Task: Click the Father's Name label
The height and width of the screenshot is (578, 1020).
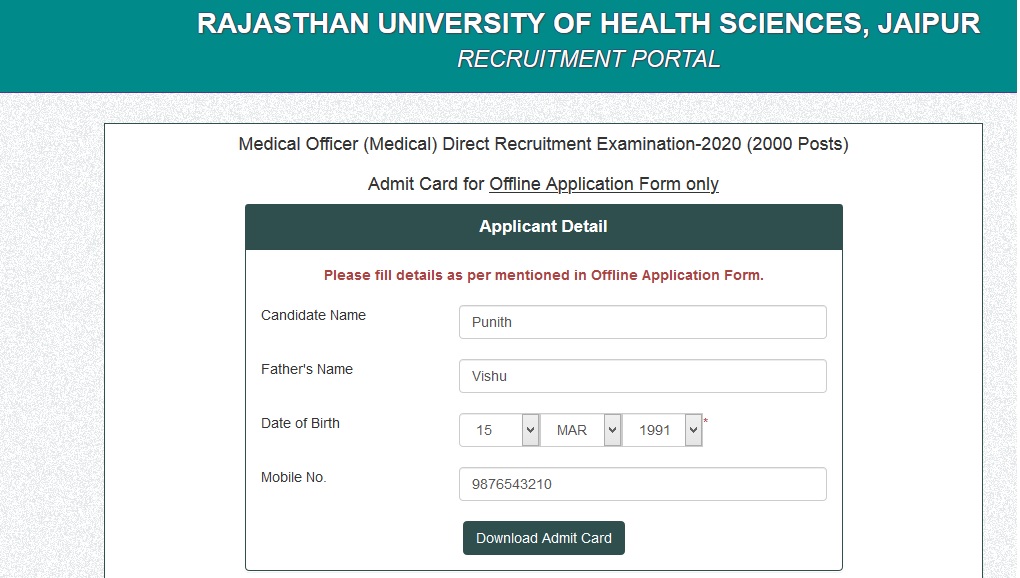Action: click(x=307, y=369)
